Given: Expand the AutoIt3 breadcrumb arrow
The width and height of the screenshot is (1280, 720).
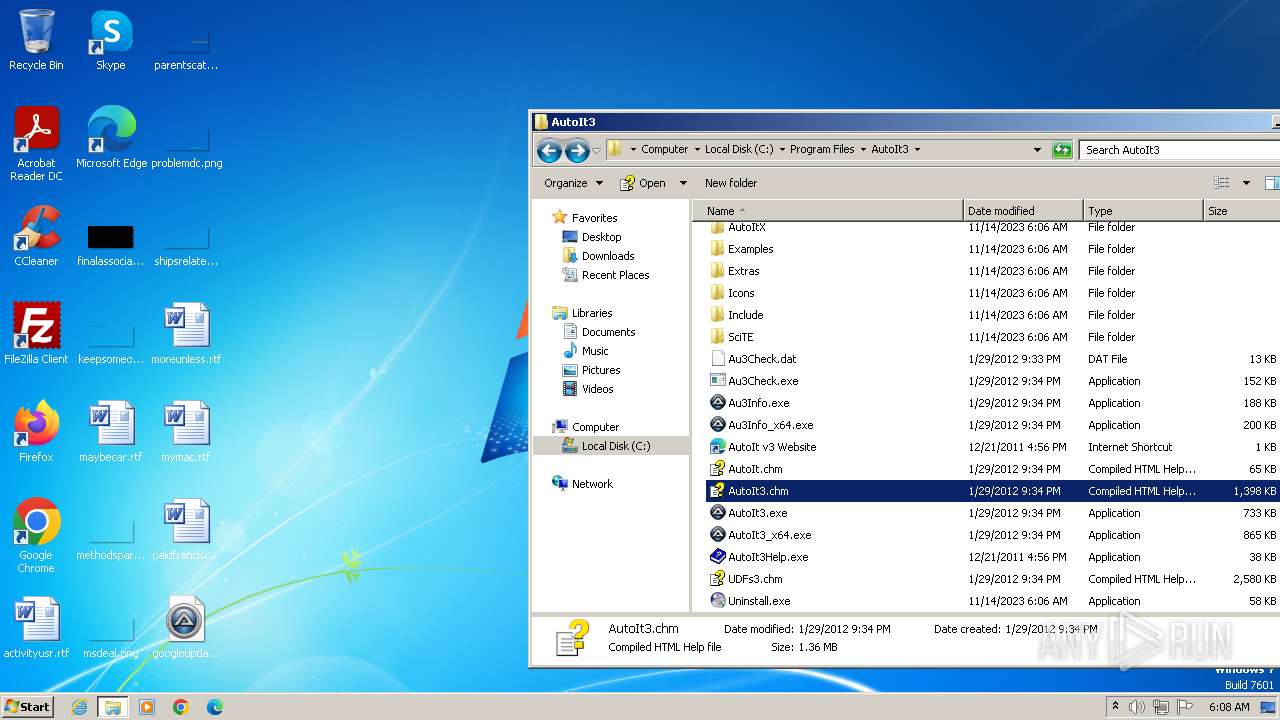Looking at the screenshot, I should 917,150.
